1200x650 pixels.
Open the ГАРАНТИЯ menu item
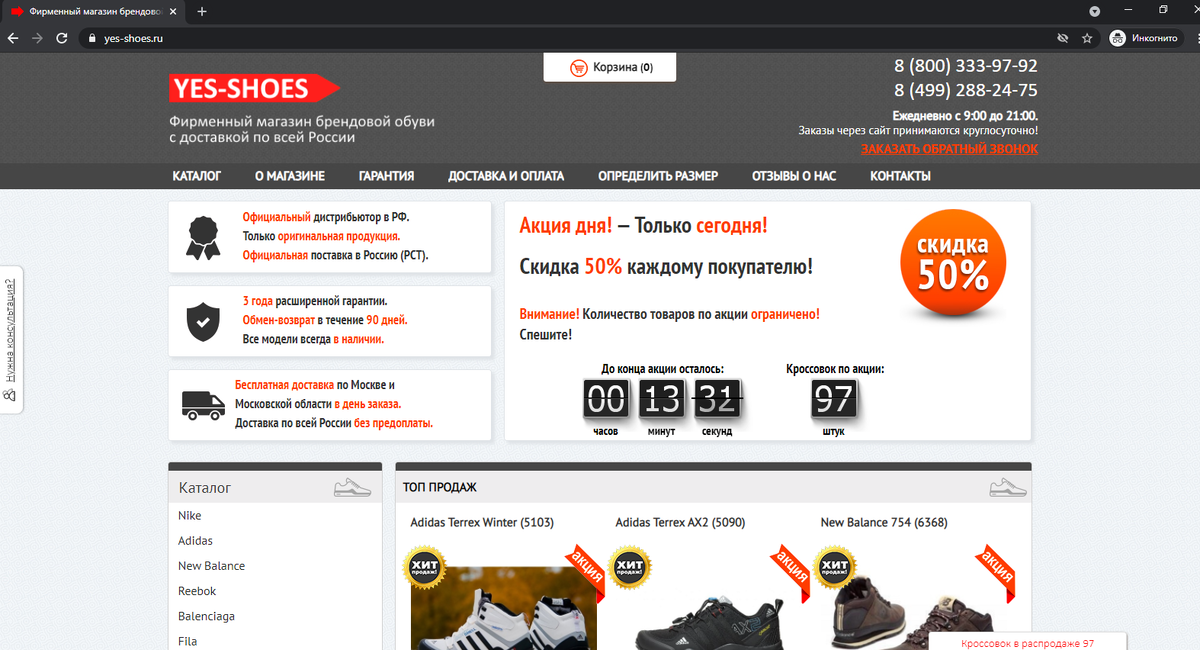click(386, 176)
